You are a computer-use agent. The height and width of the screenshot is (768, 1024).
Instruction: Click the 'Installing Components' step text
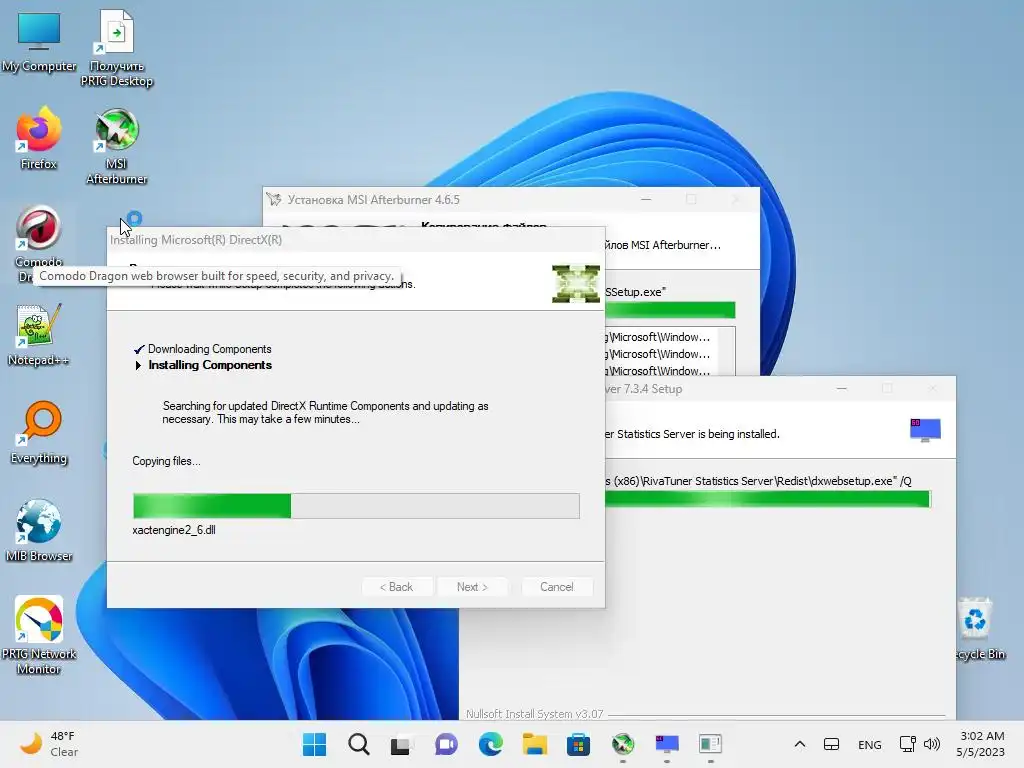pyautogui.click(x=210, y=365)
